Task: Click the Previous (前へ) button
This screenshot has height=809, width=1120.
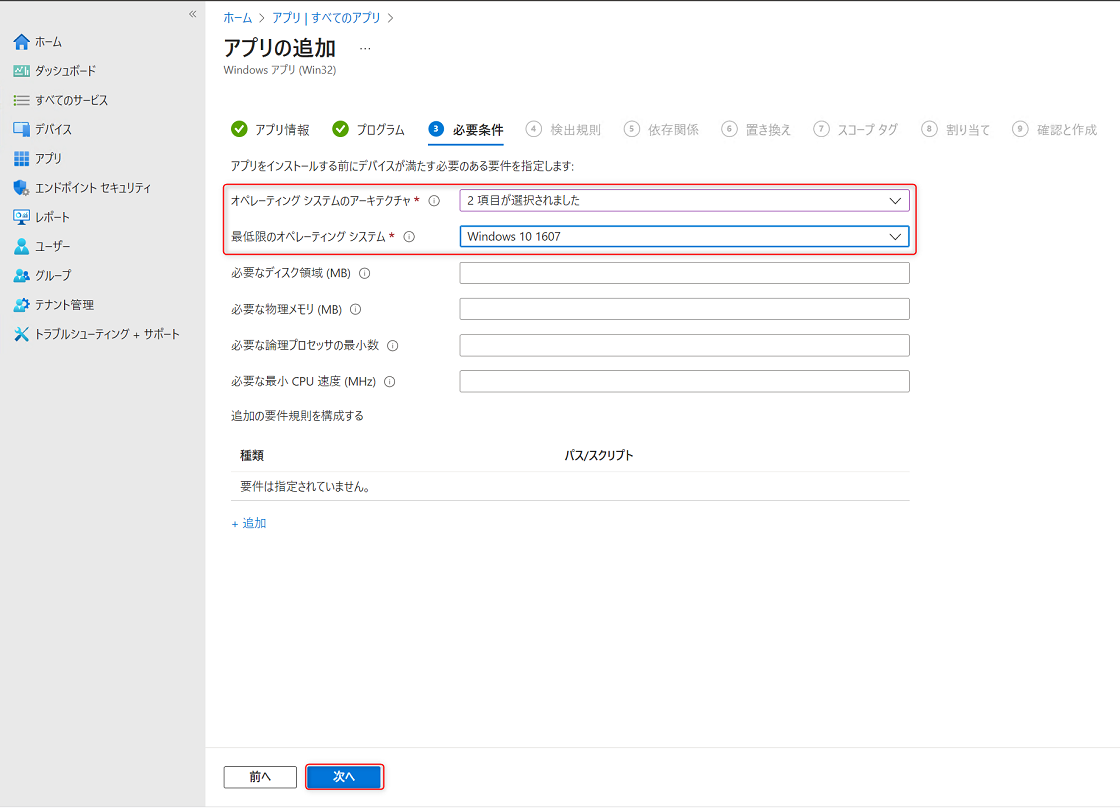Action: pos(260,777)
